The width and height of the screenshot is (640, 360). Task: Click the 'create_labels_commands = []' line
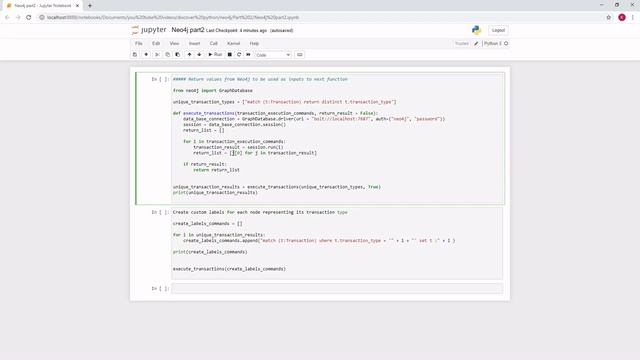click(x=207, y=224)
